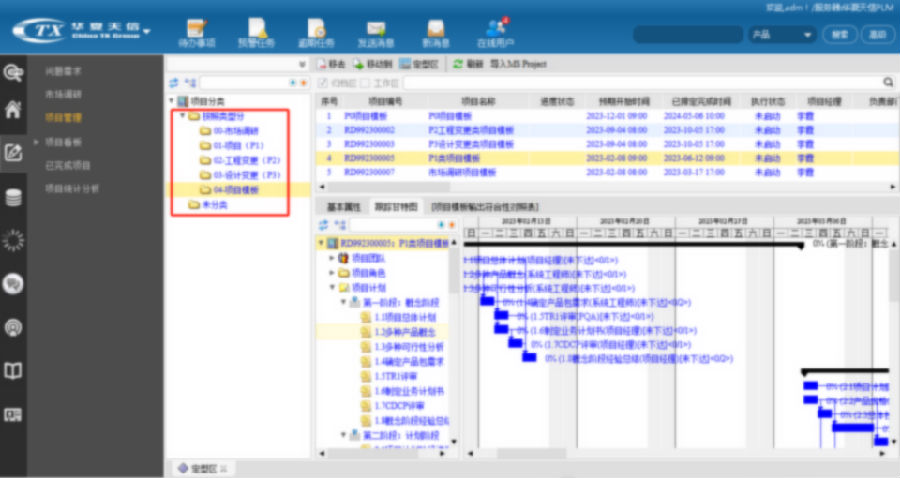Select task 1.5TR1评审 in Gantt tree
The image size is (900, 478).
[x=395, y=376]
